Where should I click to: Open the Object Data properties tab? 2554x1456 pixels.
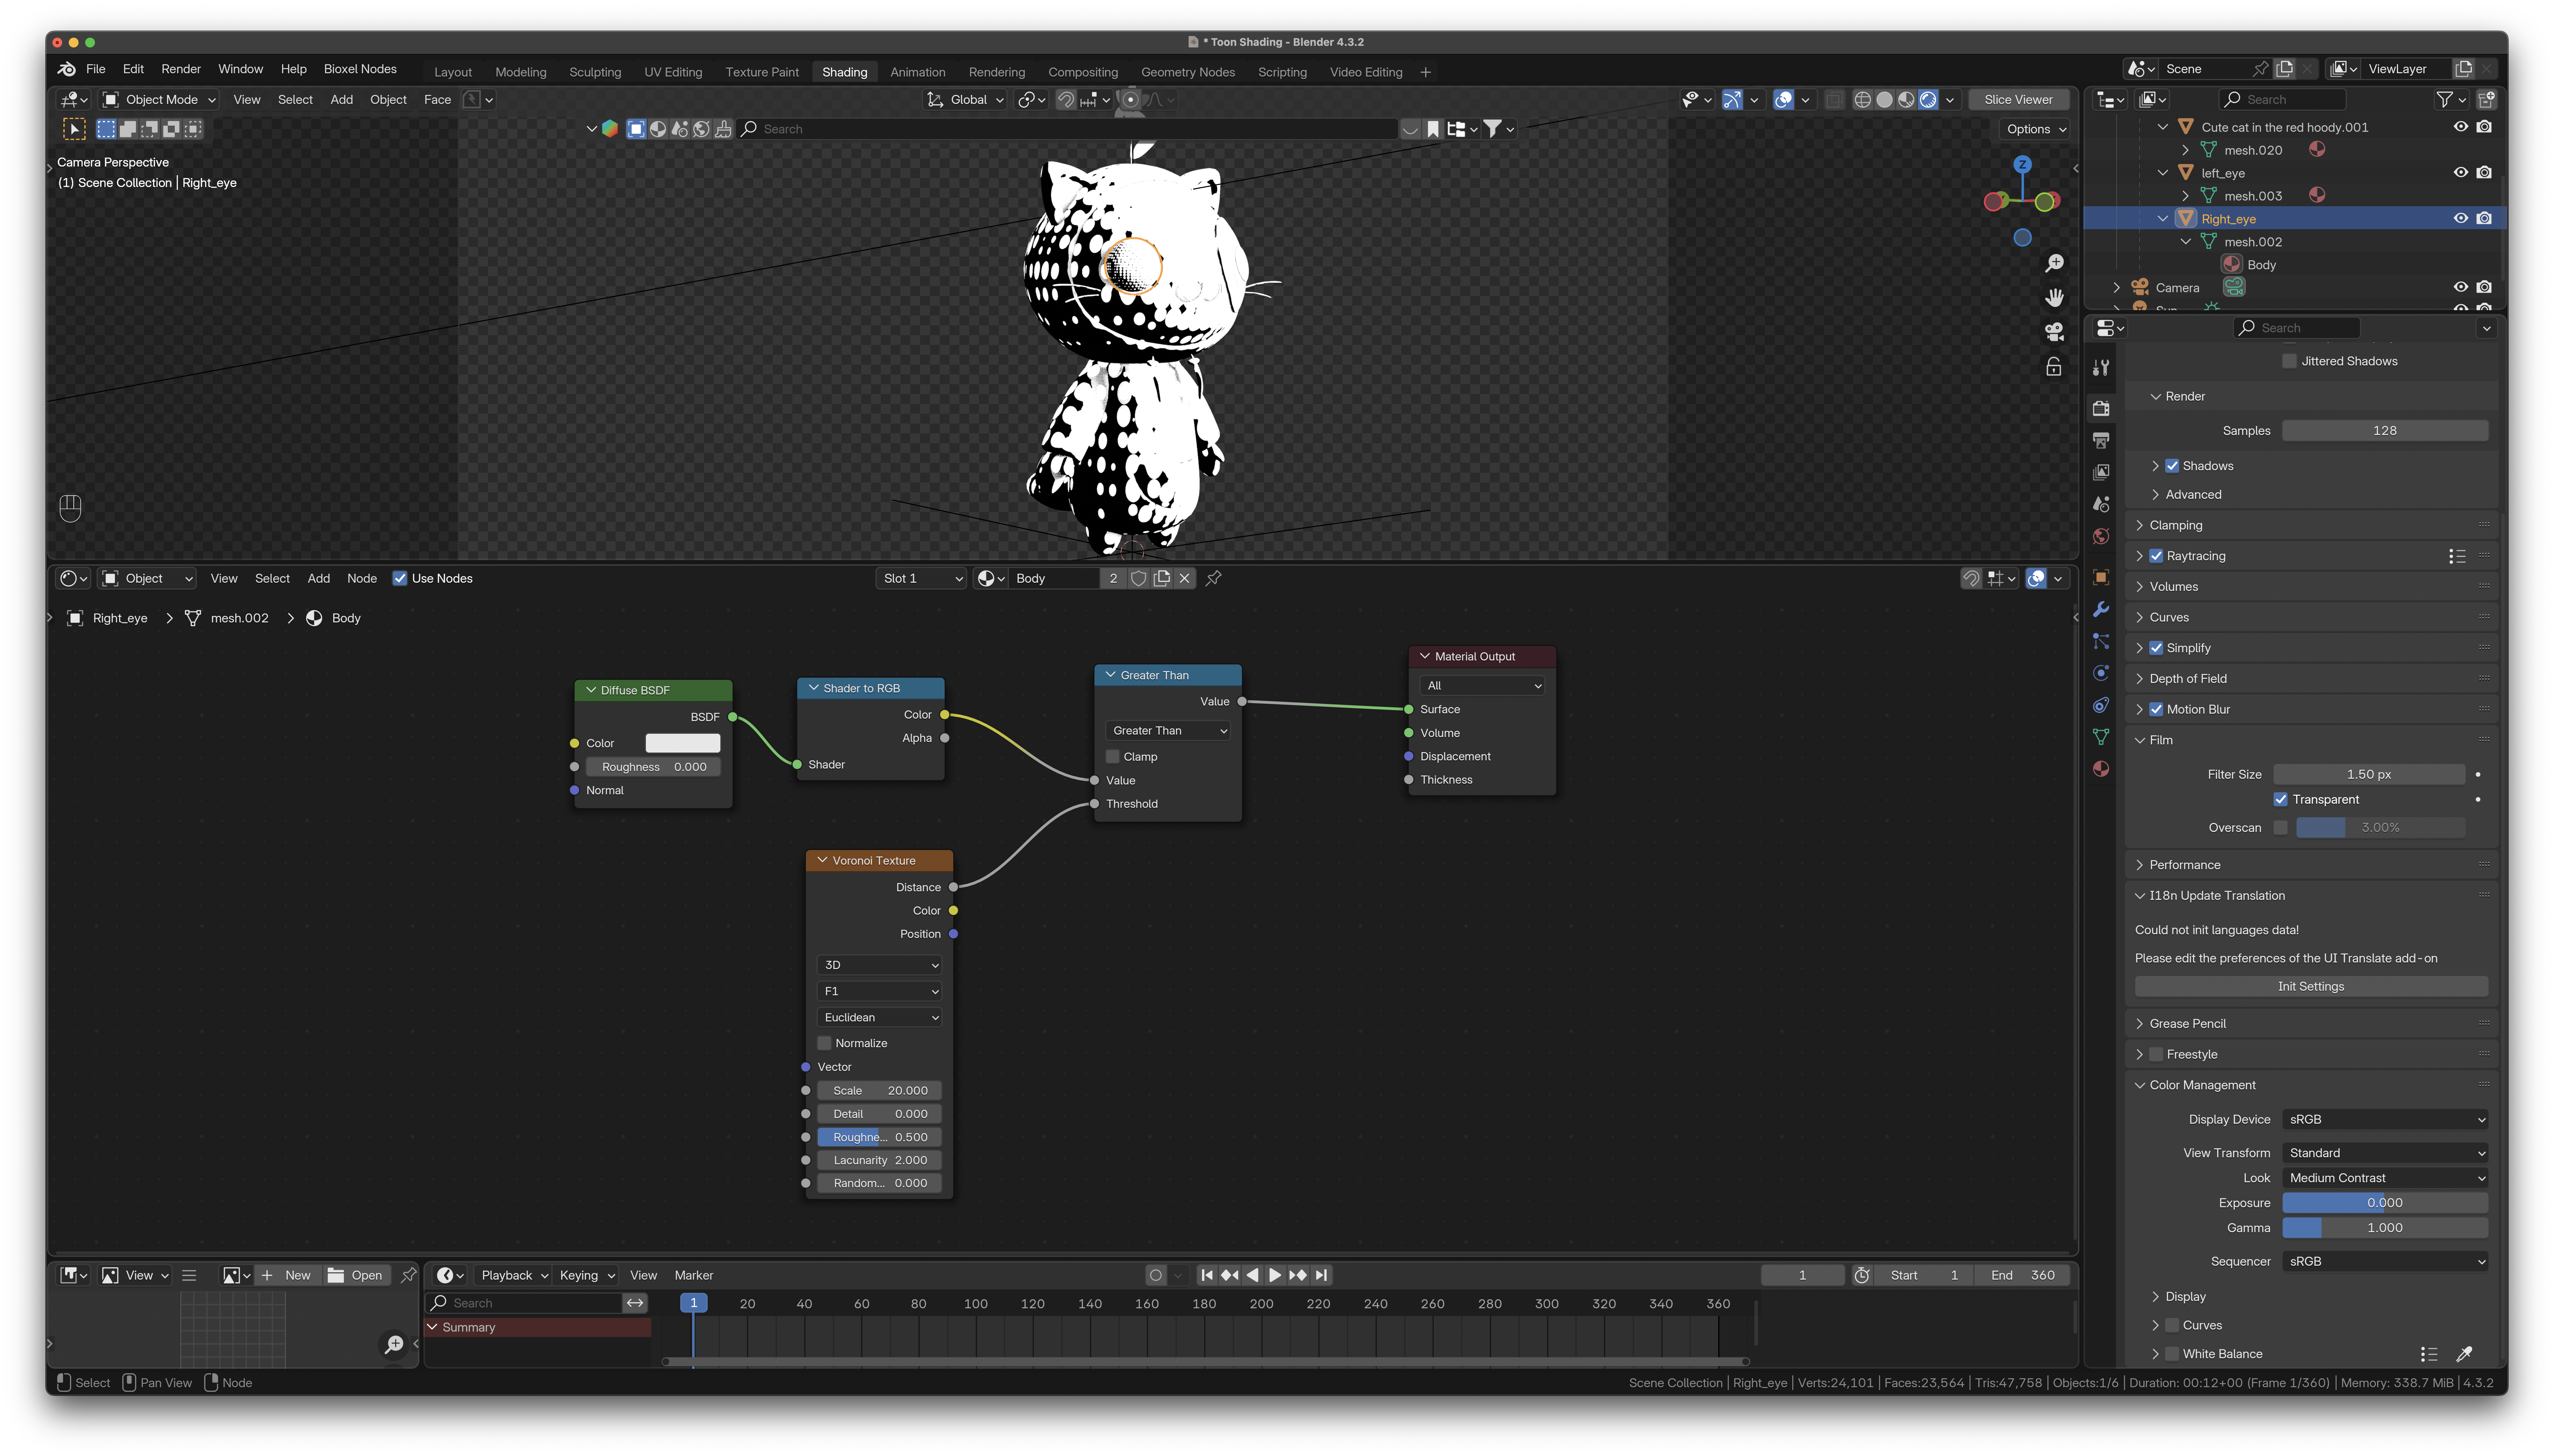[x=2101, y=737]
